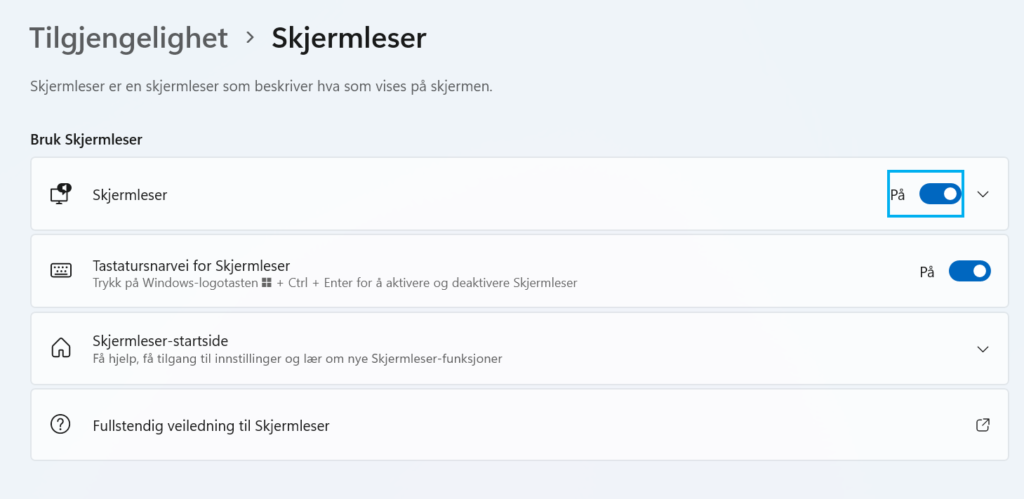Click the keyboard icon for Tastatursnarvei
Screen dimensions: 1024x499
(x=61, y=271)
